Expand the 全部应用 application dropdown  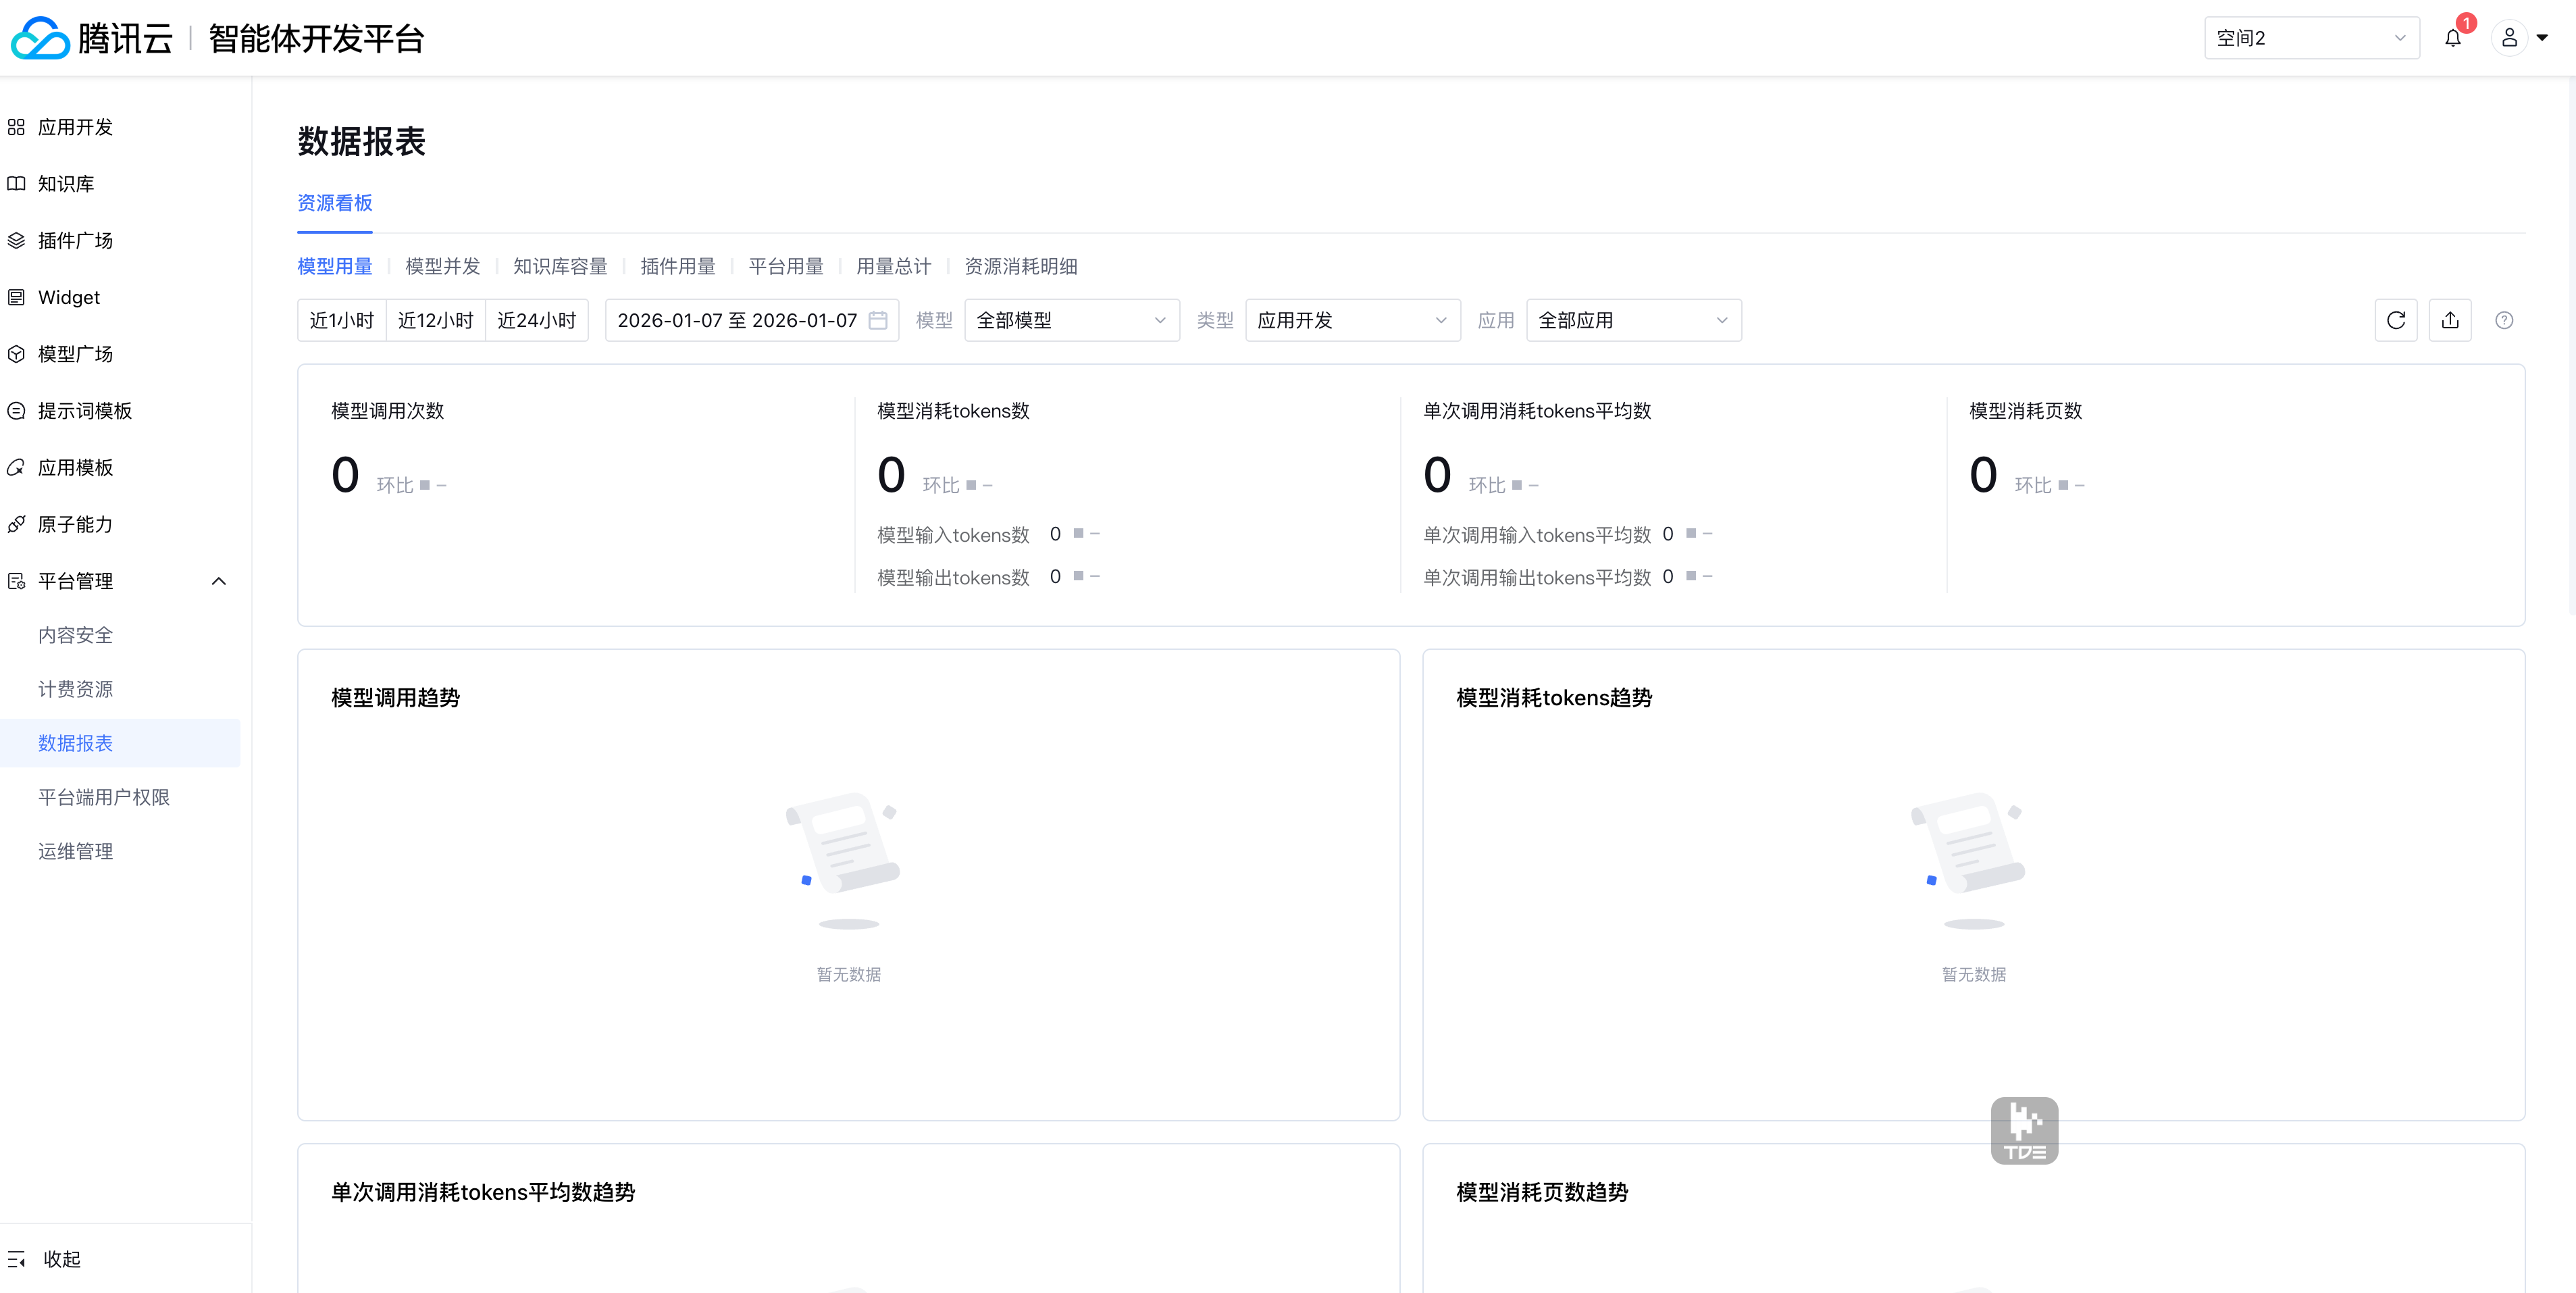(x=1632, y=320)
